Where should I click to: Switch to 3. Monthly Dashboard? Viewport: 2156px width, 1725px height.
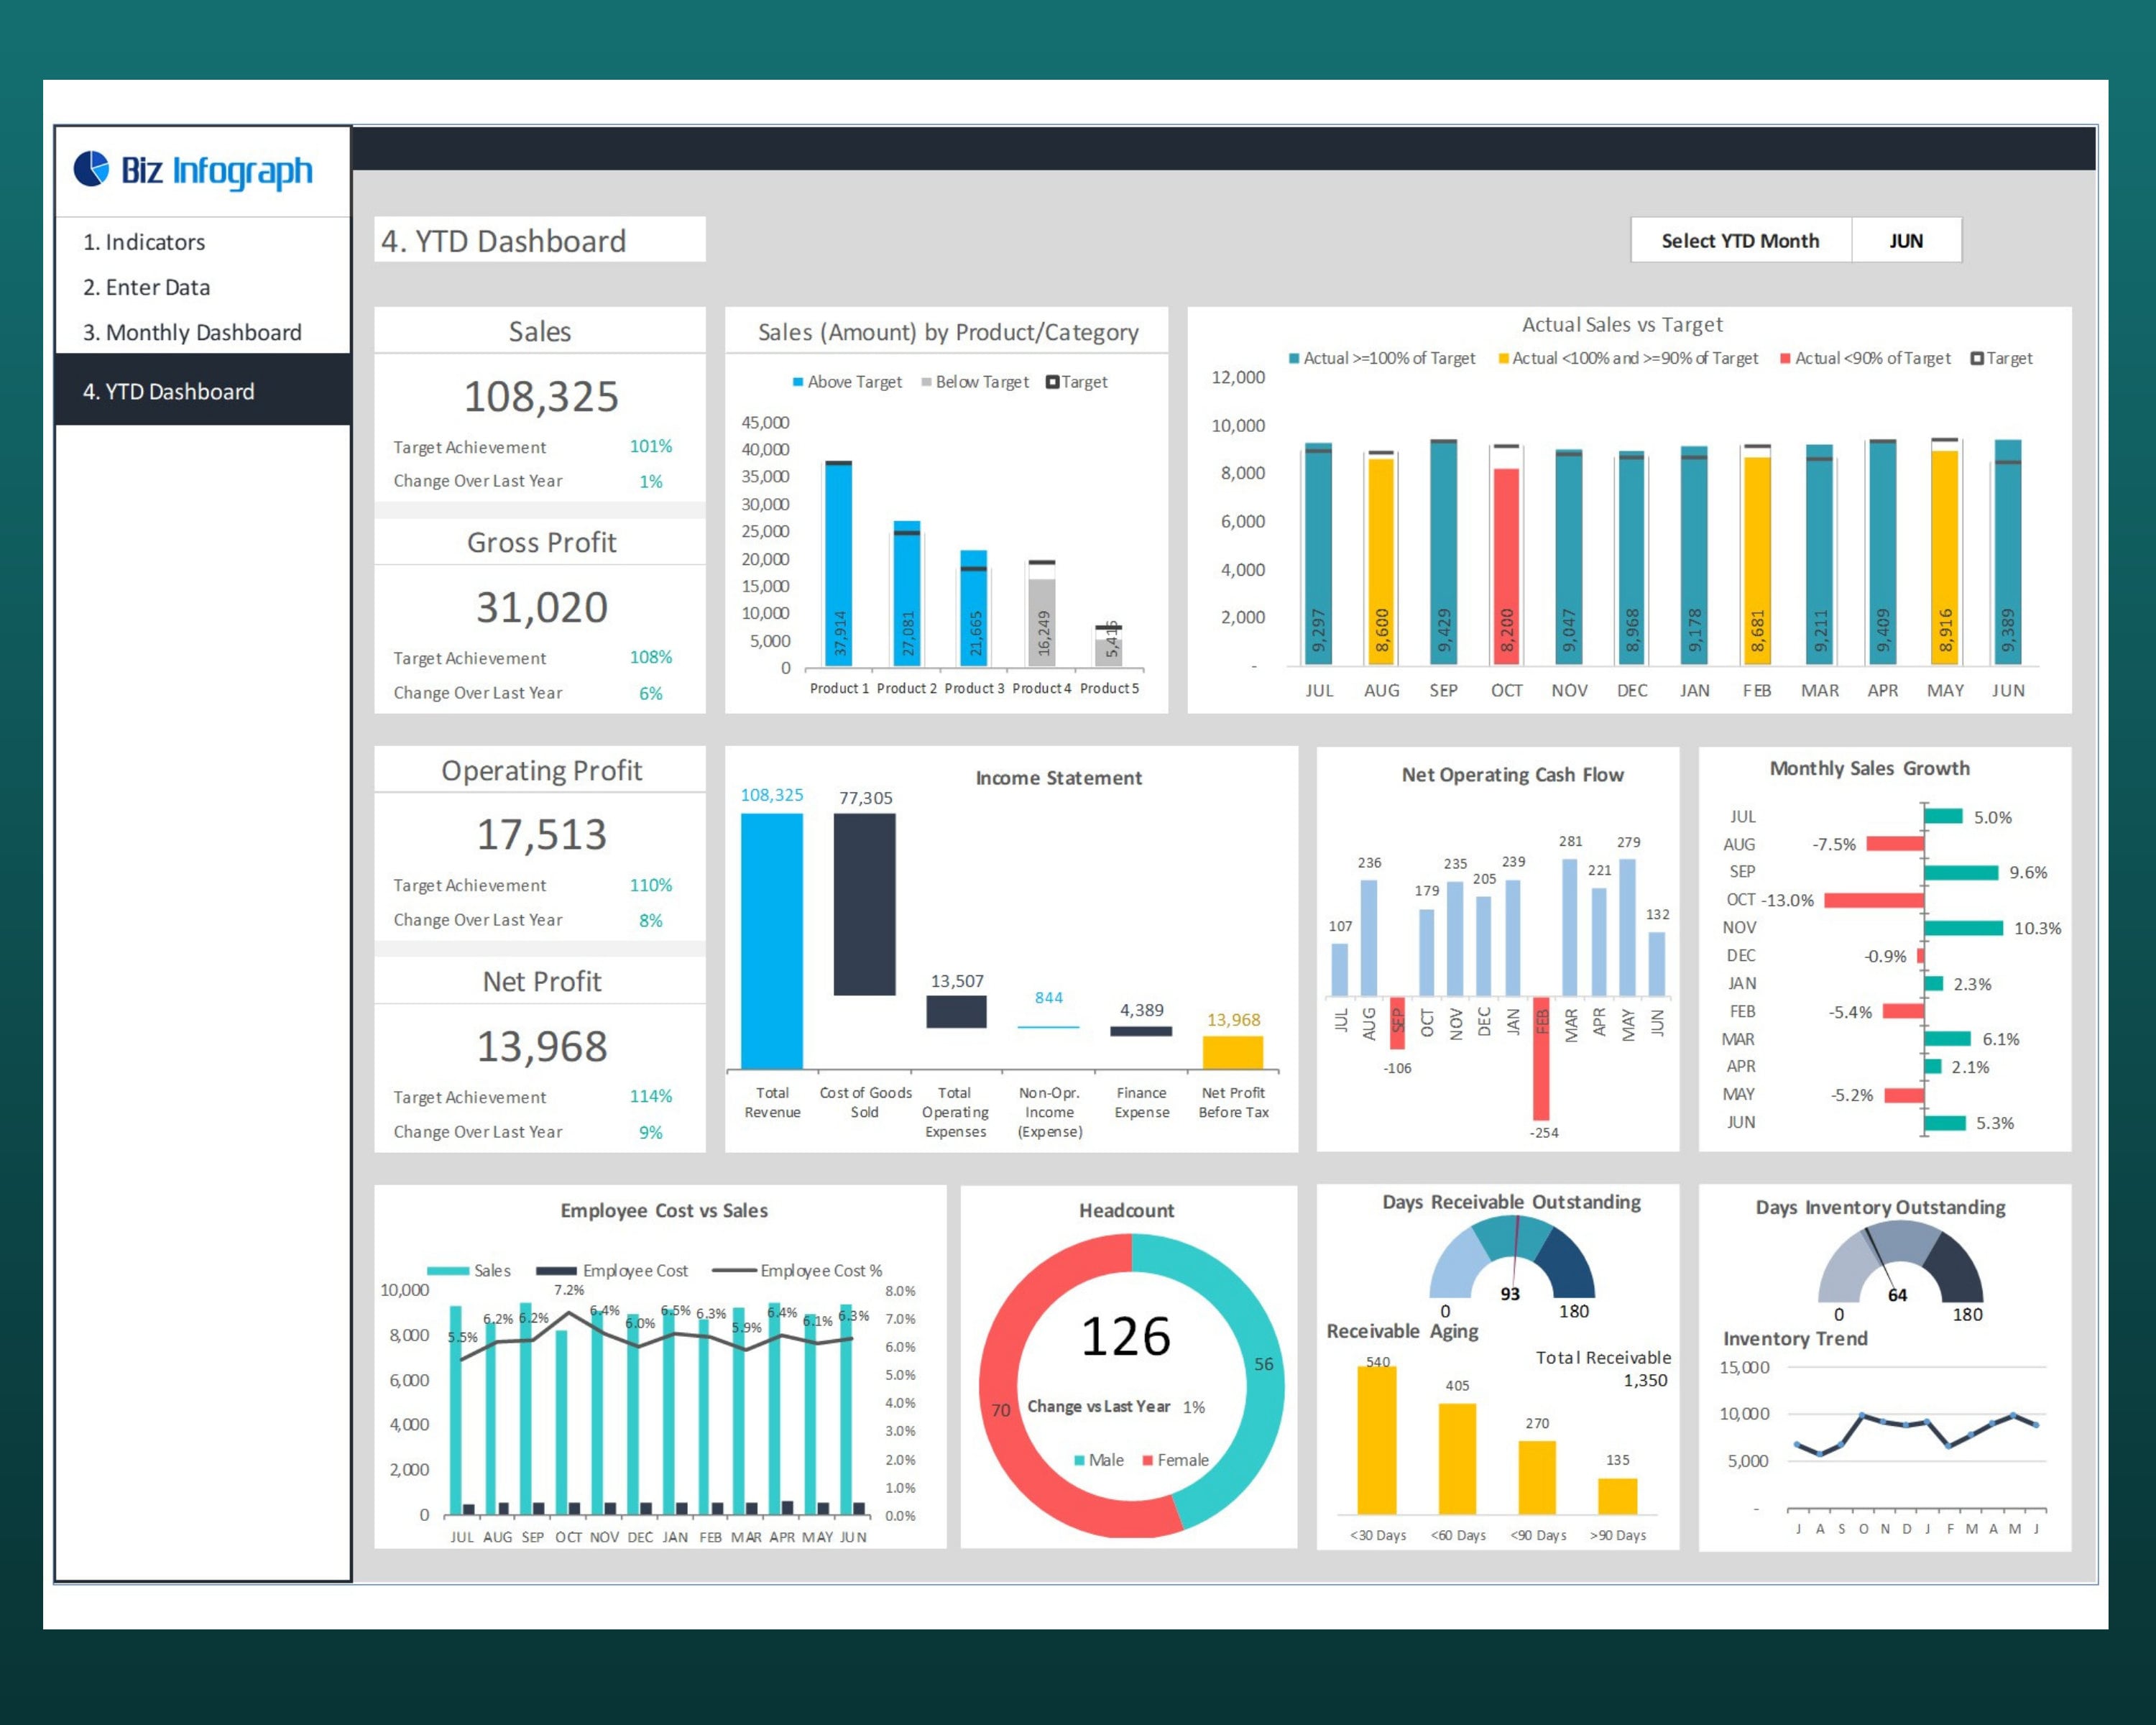pyautogui.click(x=192, y=332)
